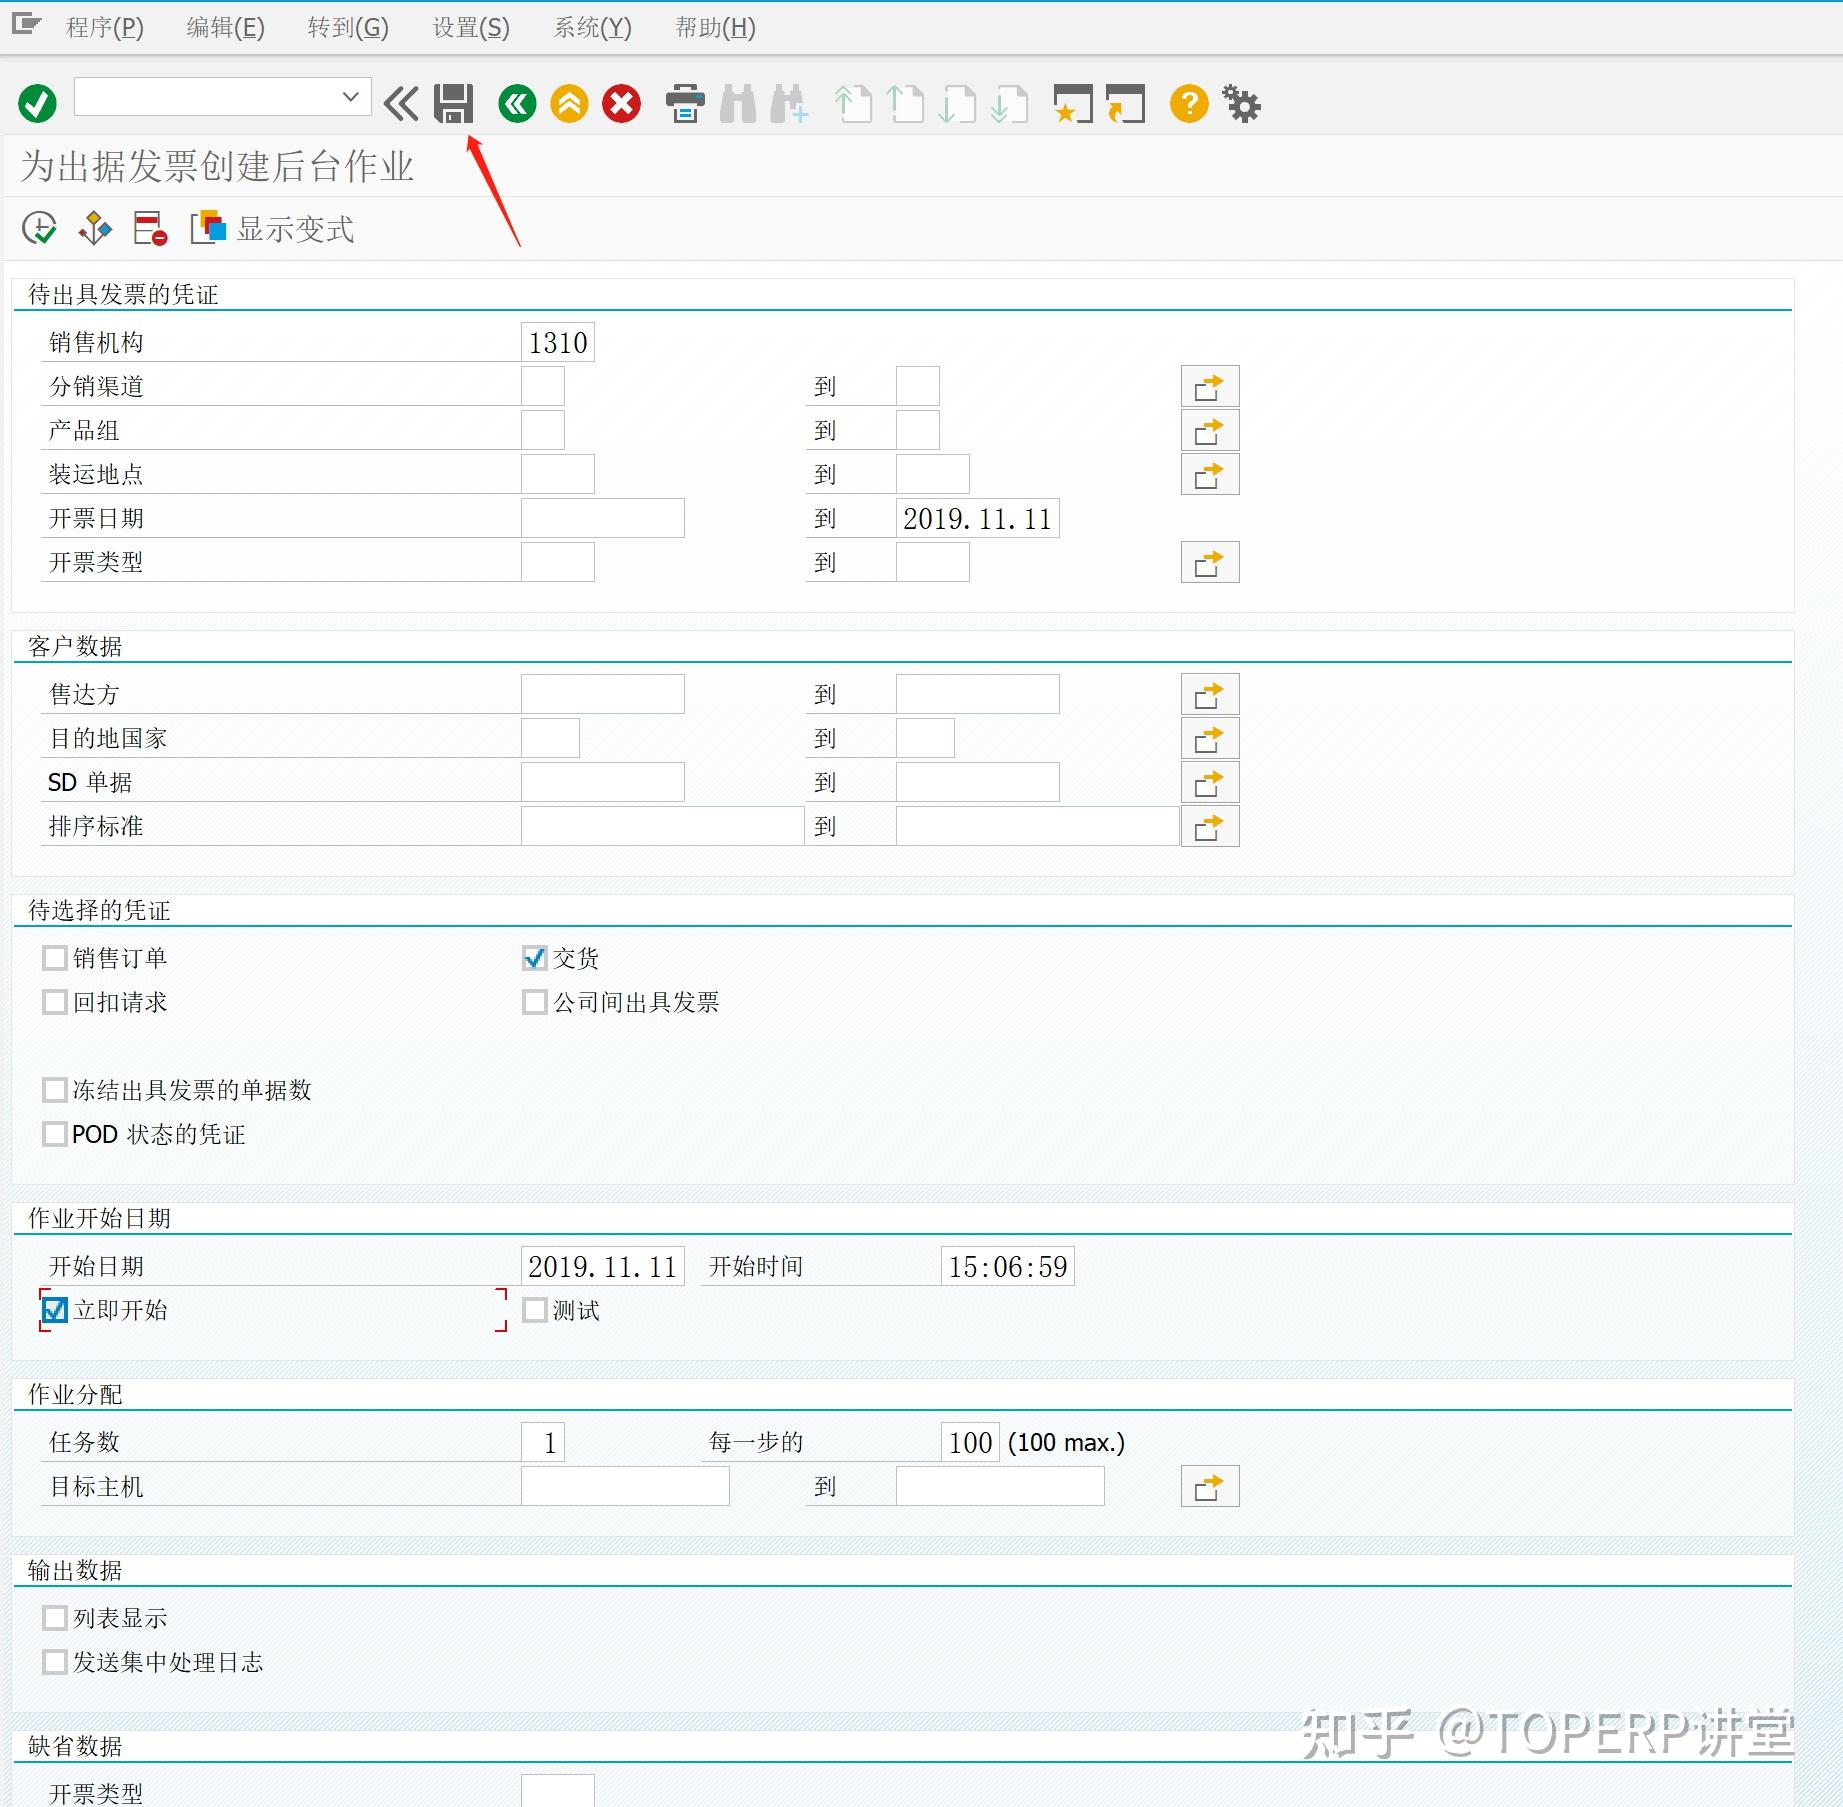Go back using the green Back arrow icon
Image resolution: width=1843 pixels, height=1807 pixels.
click(515, 103)
